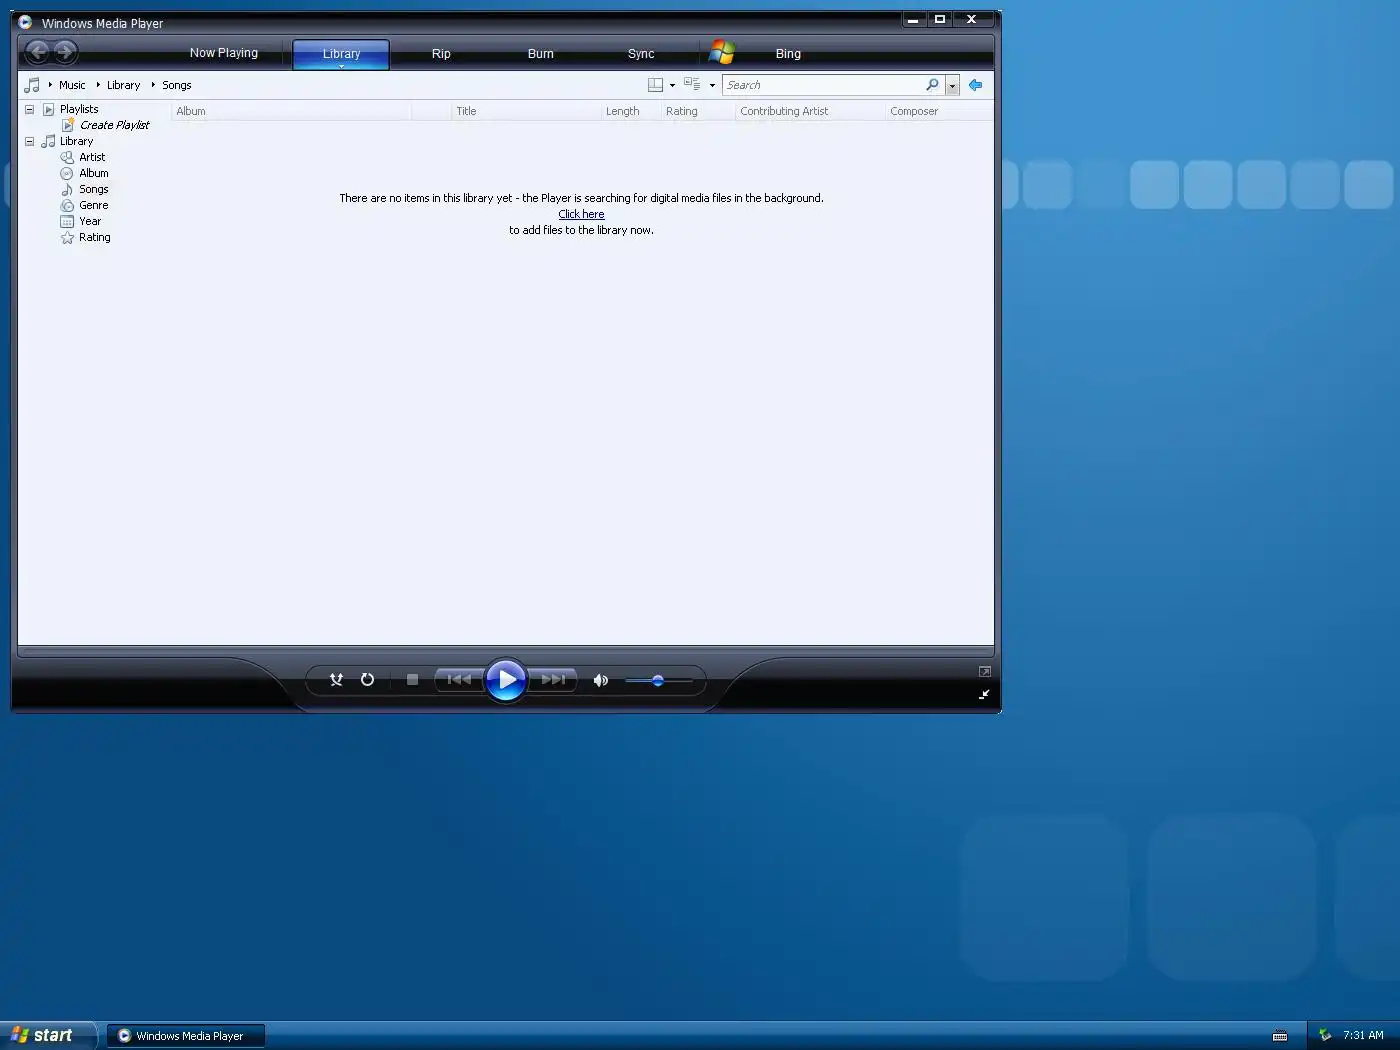
Task: Skip to the next track
Action: 553,680
